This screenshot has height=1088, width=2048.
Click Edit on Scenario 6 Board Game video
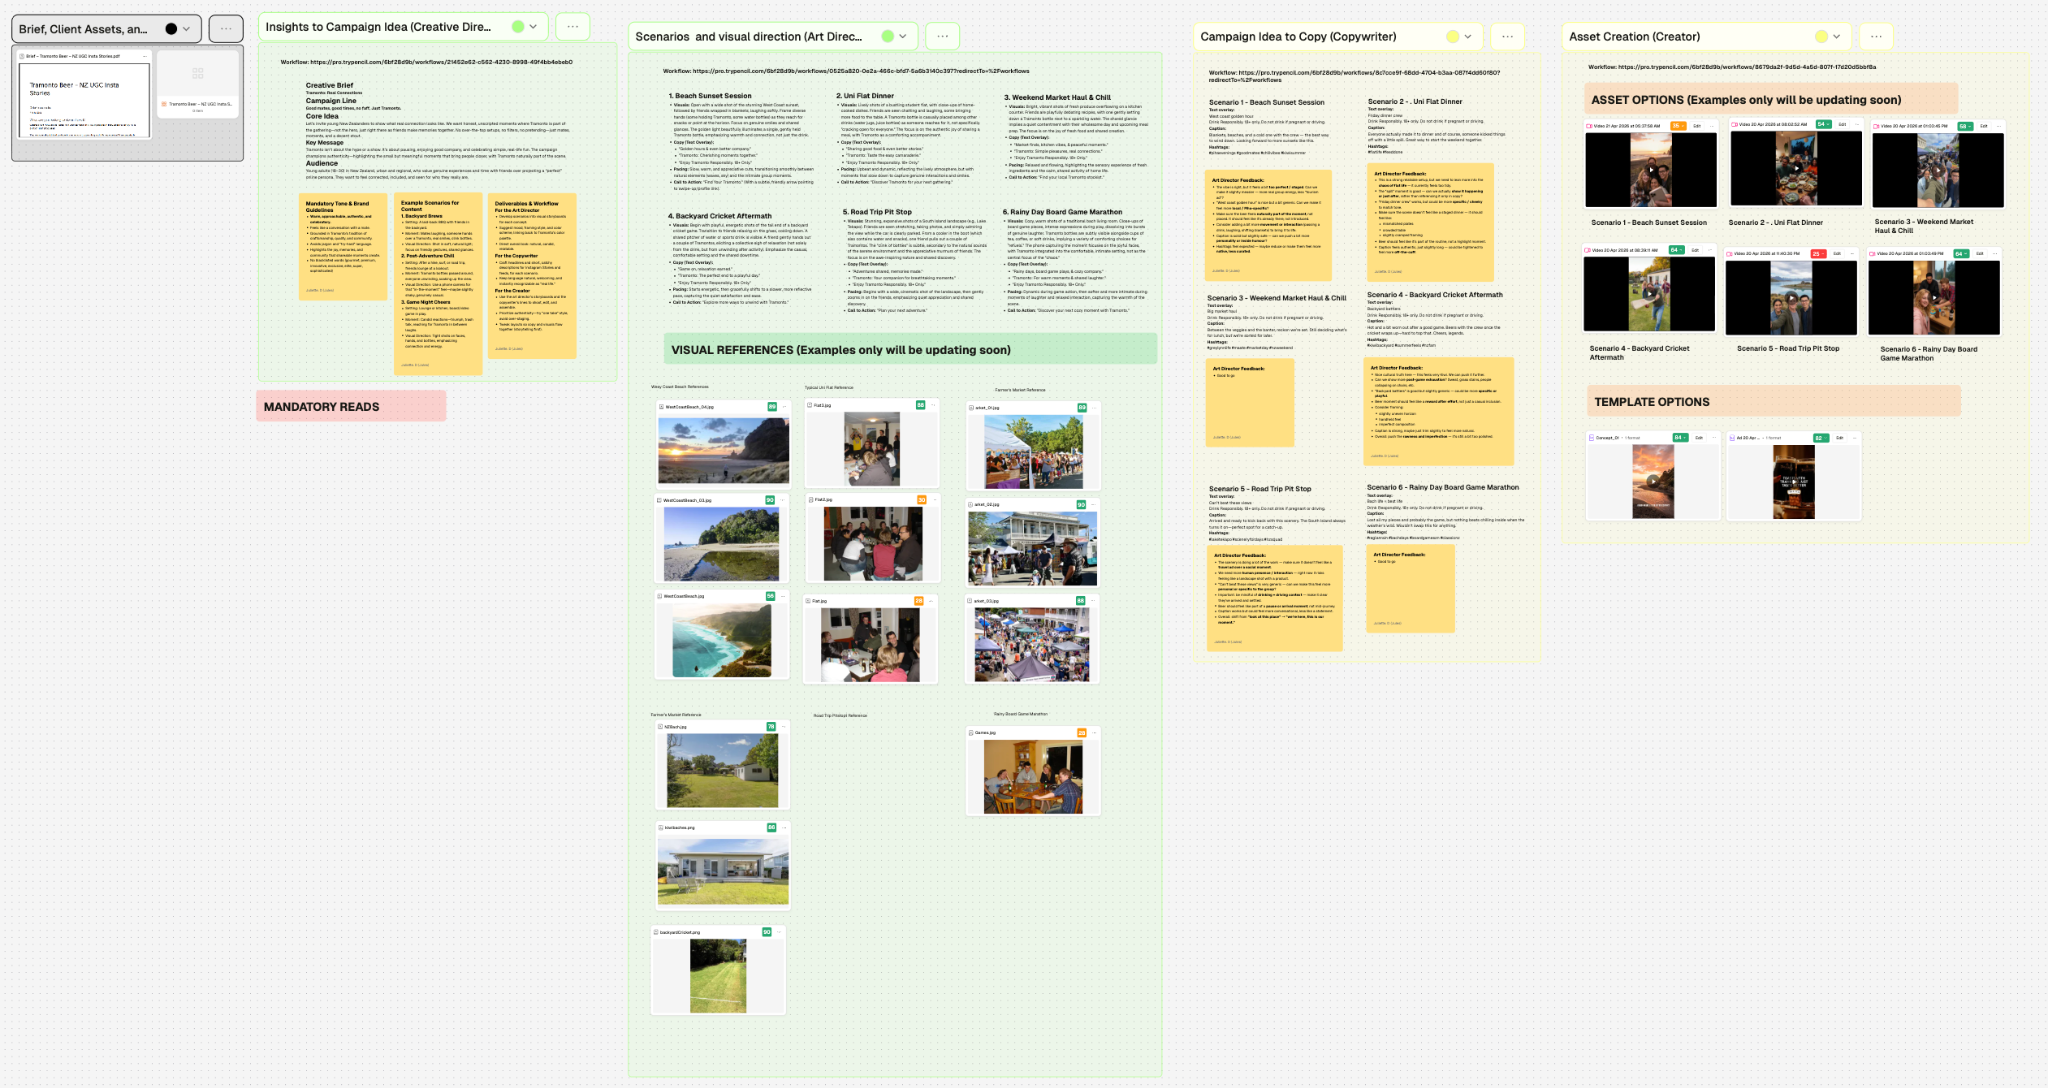[1979, 254]
